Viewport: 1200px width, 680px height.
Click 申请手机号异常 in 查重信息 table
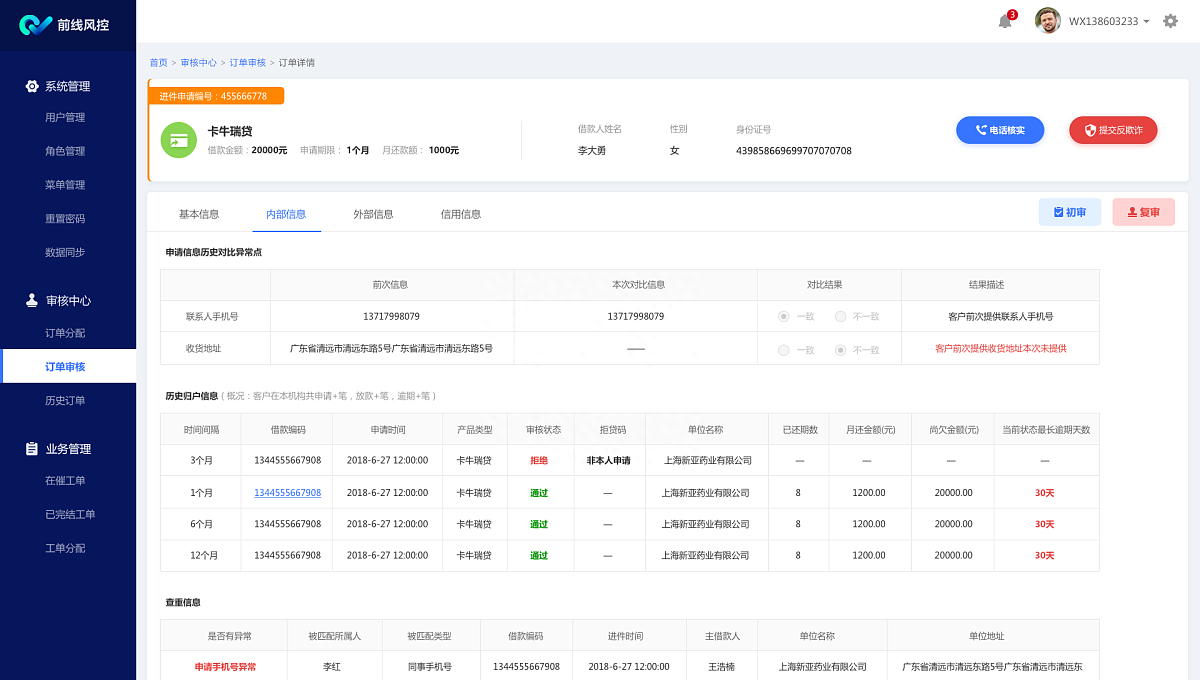tap(225, 667)
